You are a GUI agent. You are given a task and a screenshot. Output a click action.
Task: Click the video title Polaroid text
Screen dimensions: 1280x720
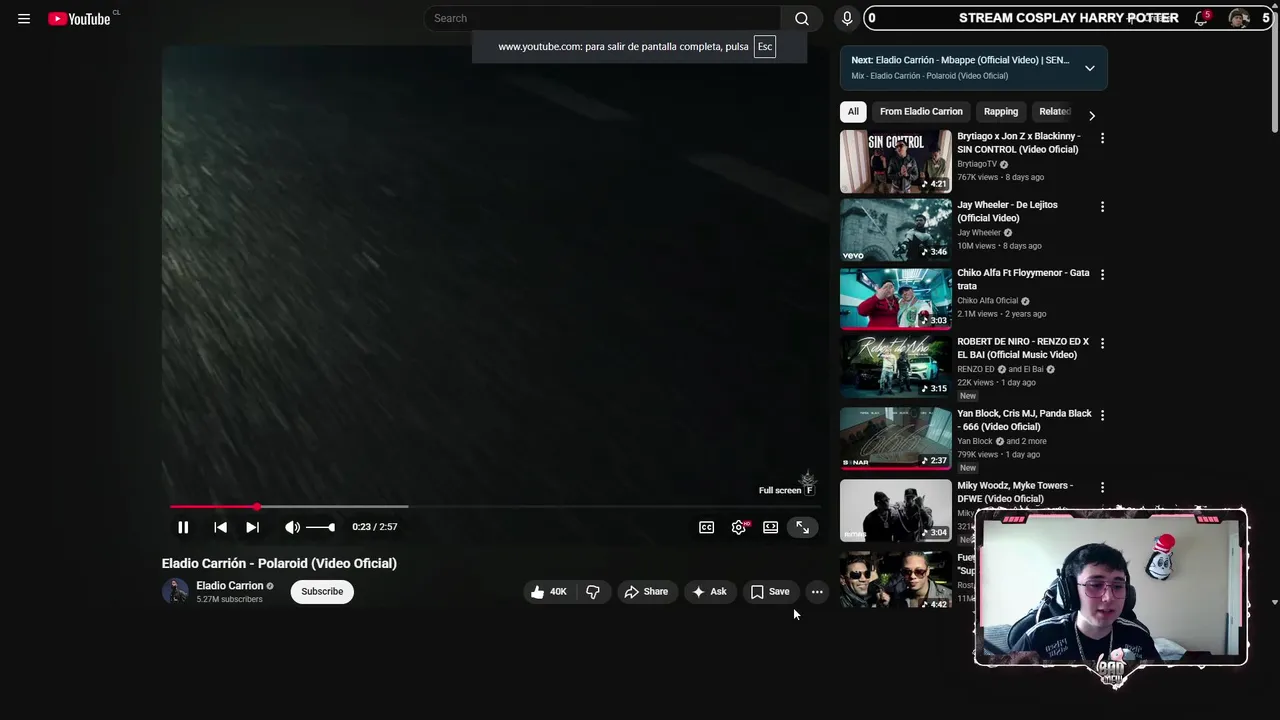[x=279, y=563]
